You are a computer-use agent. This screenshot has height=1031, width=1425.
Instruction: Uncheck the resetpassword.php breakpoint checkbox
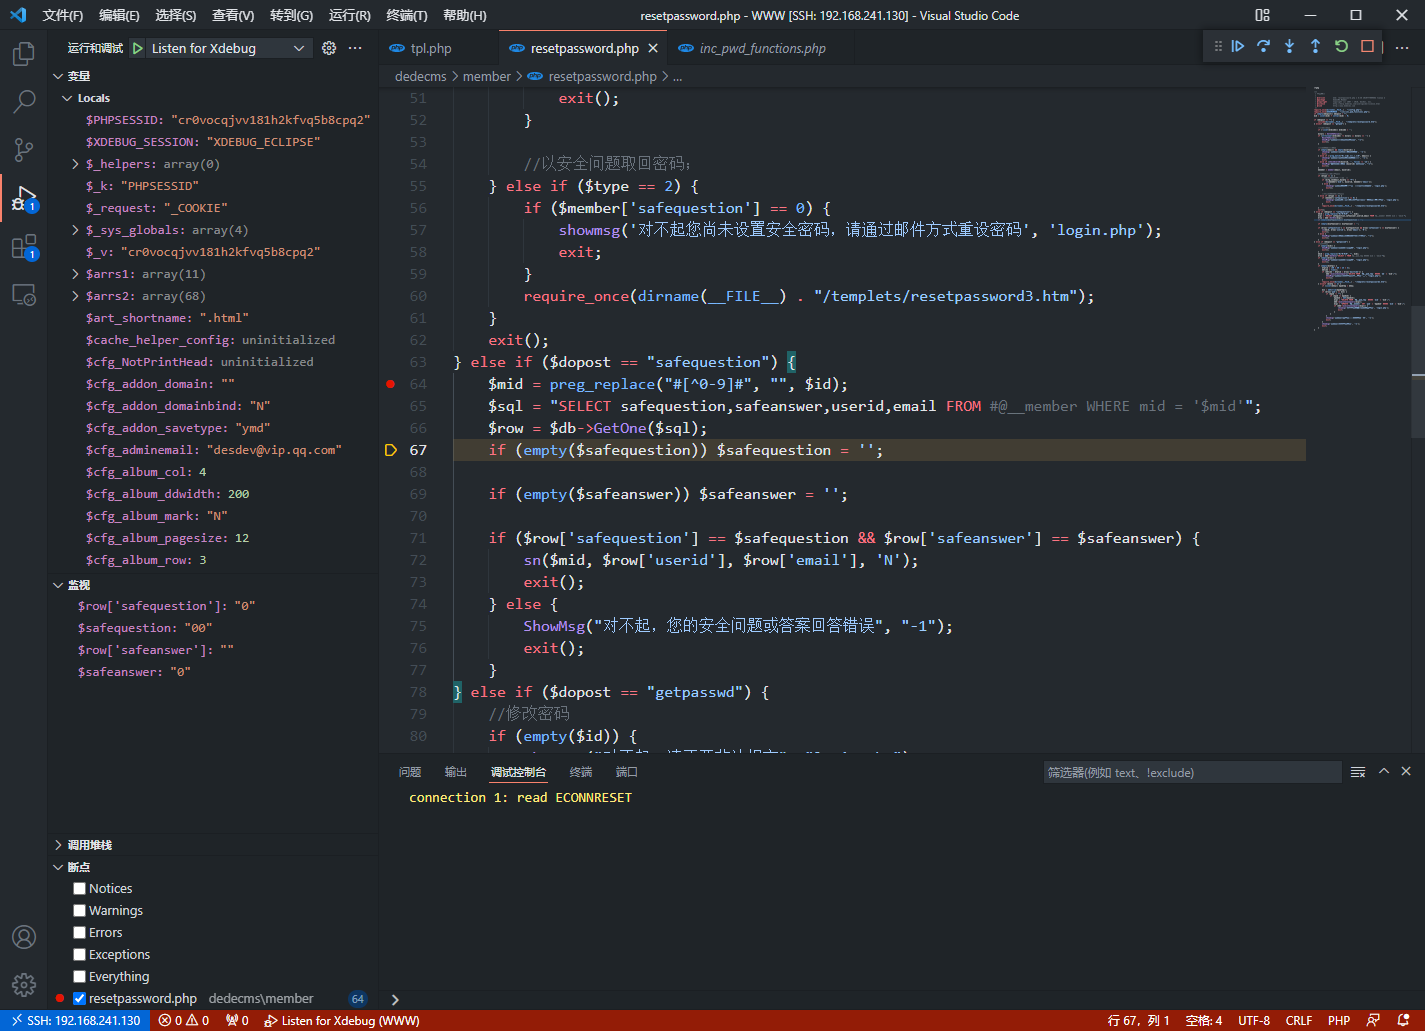(80, 998)
